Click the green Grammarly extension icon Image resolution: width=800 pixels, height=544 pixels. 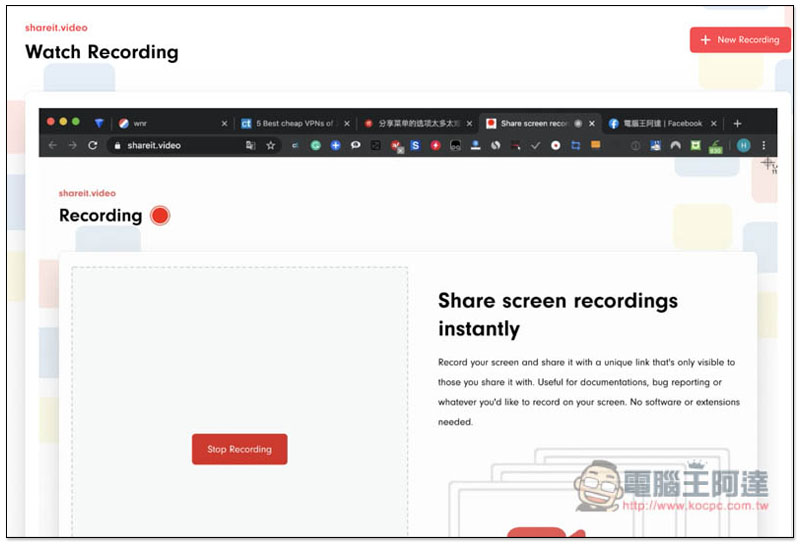(316, 145)
